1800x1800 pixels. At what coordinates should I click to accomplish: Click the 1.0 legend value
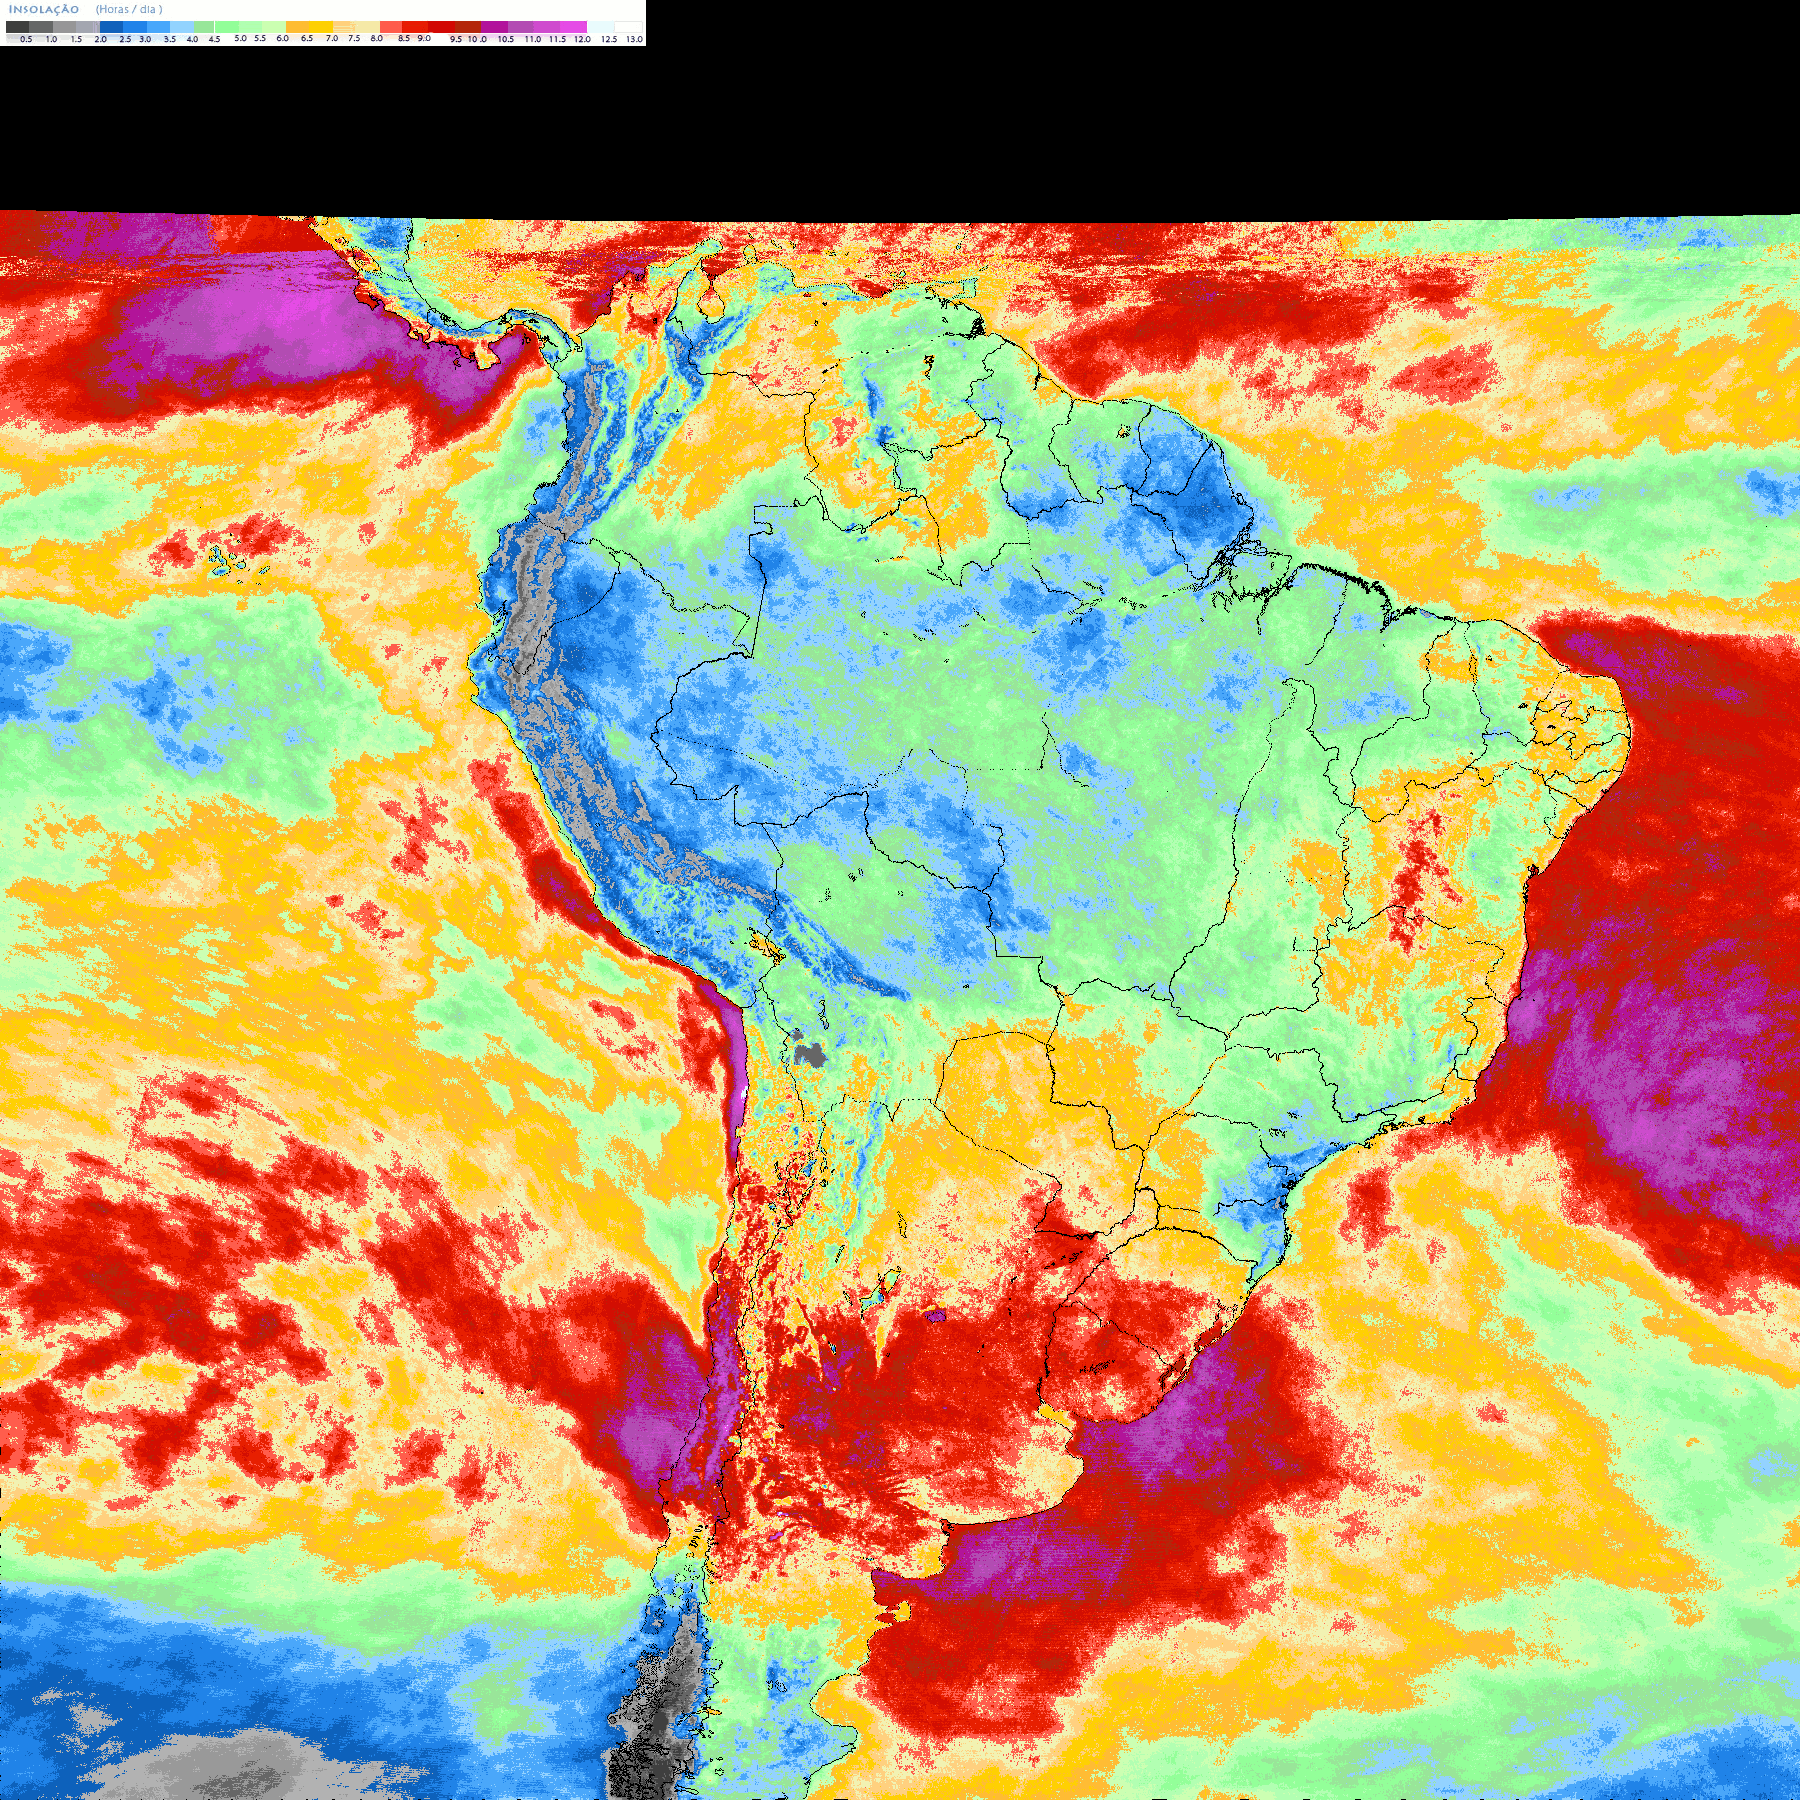coord(51,39)
